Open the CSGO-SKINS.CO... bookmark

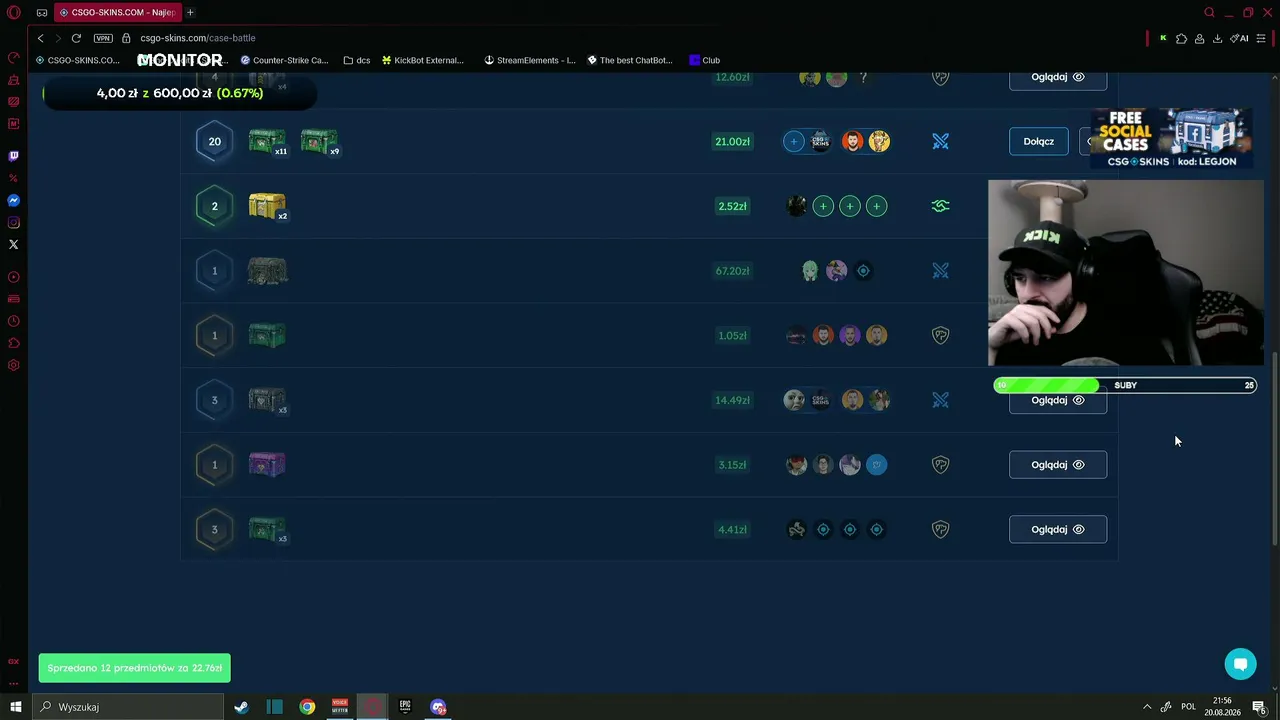point(77,60)
